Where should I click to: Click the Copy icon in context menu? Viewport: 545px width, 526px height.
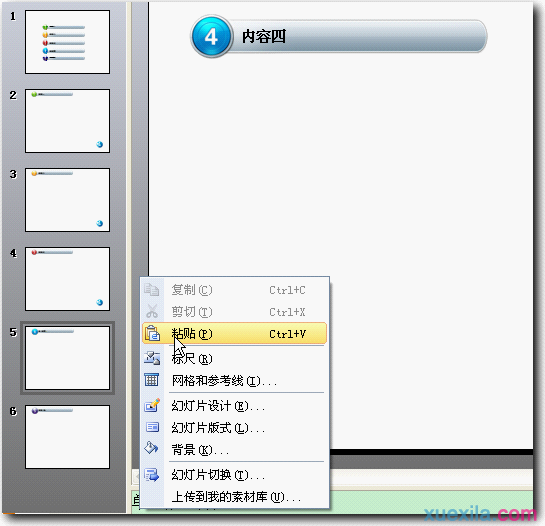coord(152,290)
